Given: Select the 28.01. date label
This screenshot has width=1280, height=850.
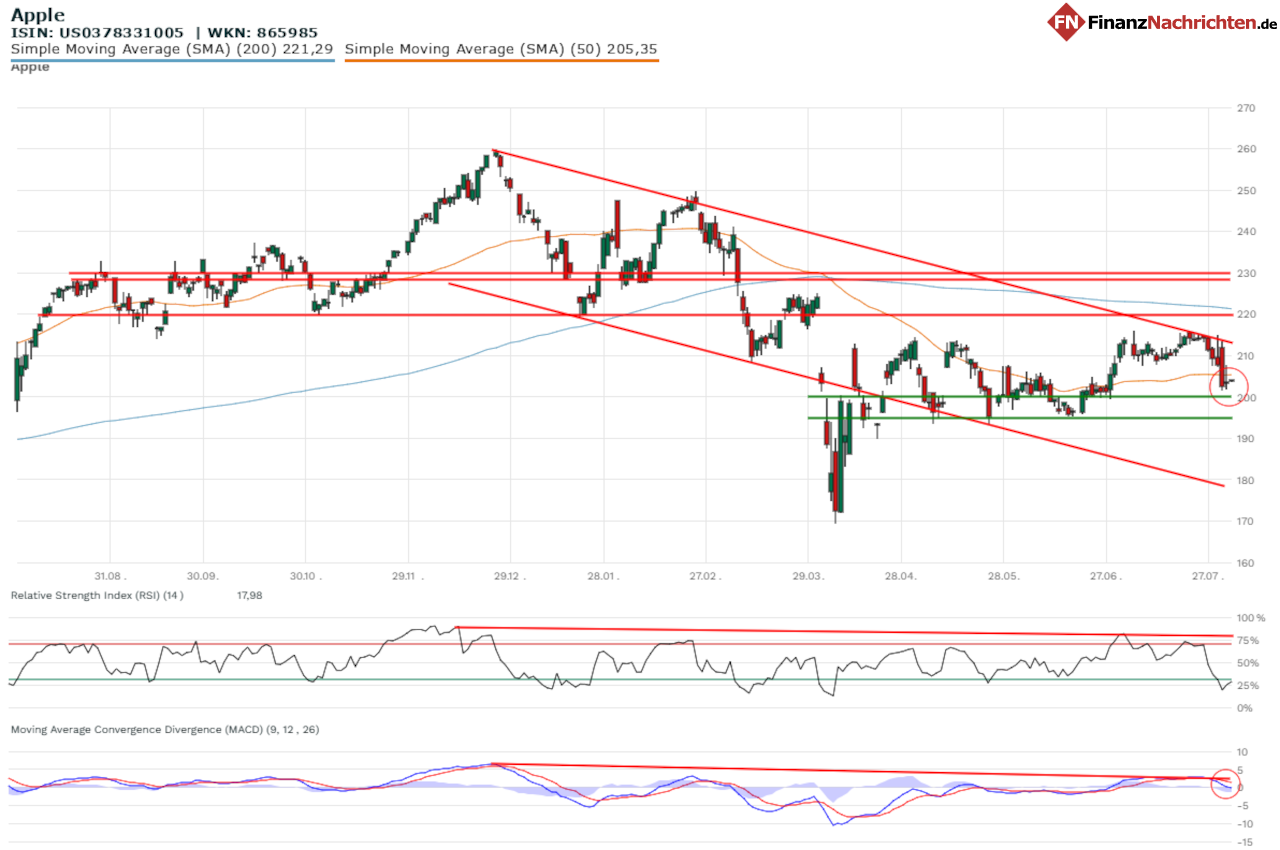Looking at the screenshot, I should click(x=602, y=576).
